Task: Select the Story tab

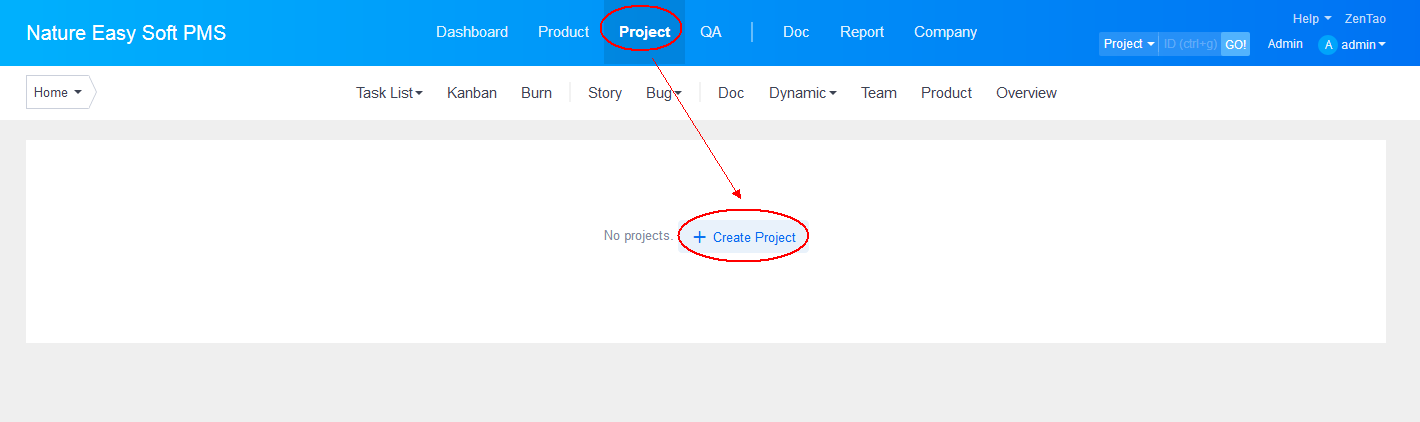Action: tap(605, 93)
